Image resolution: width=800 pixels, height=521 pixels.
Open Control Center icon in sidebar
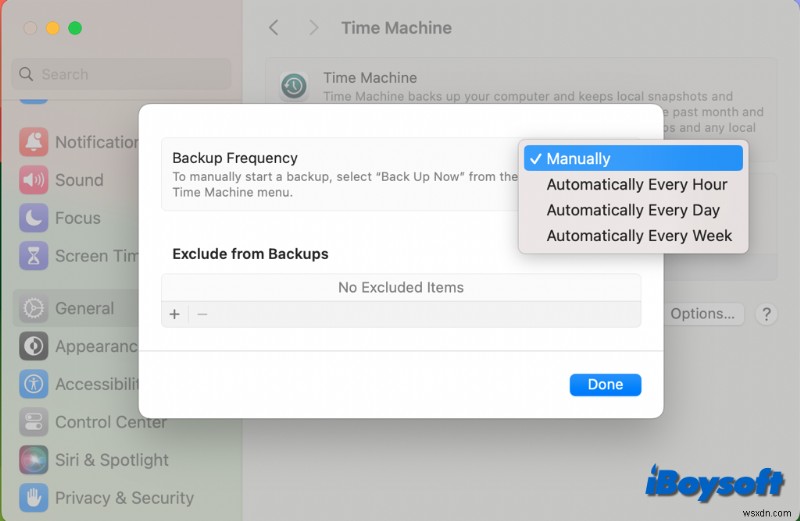(x=34, y=422)
